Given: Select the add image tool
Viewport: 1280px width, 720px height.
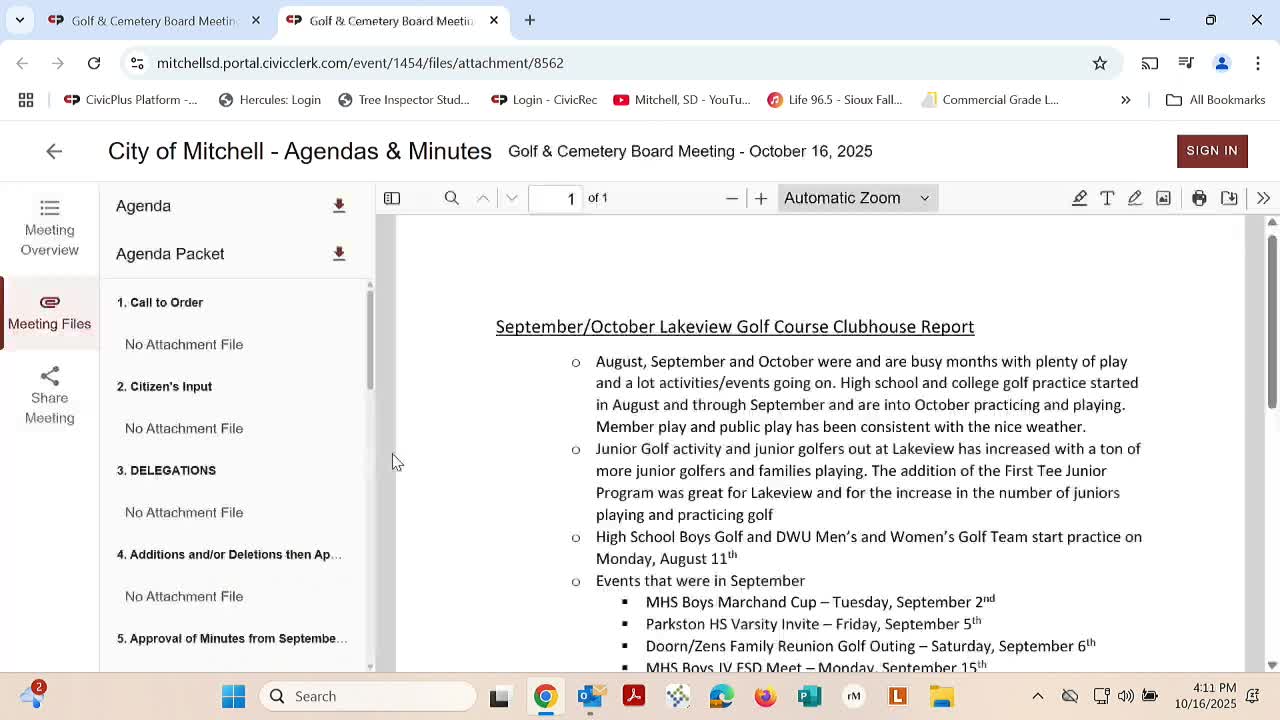Looking at the screenshot, I should pos(1163,198).
